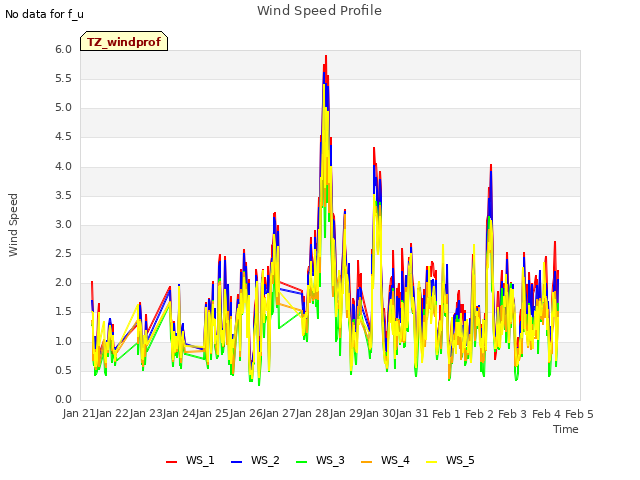This screenshot has width=640, height=480.
Task: Click the highest wind speed peak near Jan 28
Action: click(326, 56)
